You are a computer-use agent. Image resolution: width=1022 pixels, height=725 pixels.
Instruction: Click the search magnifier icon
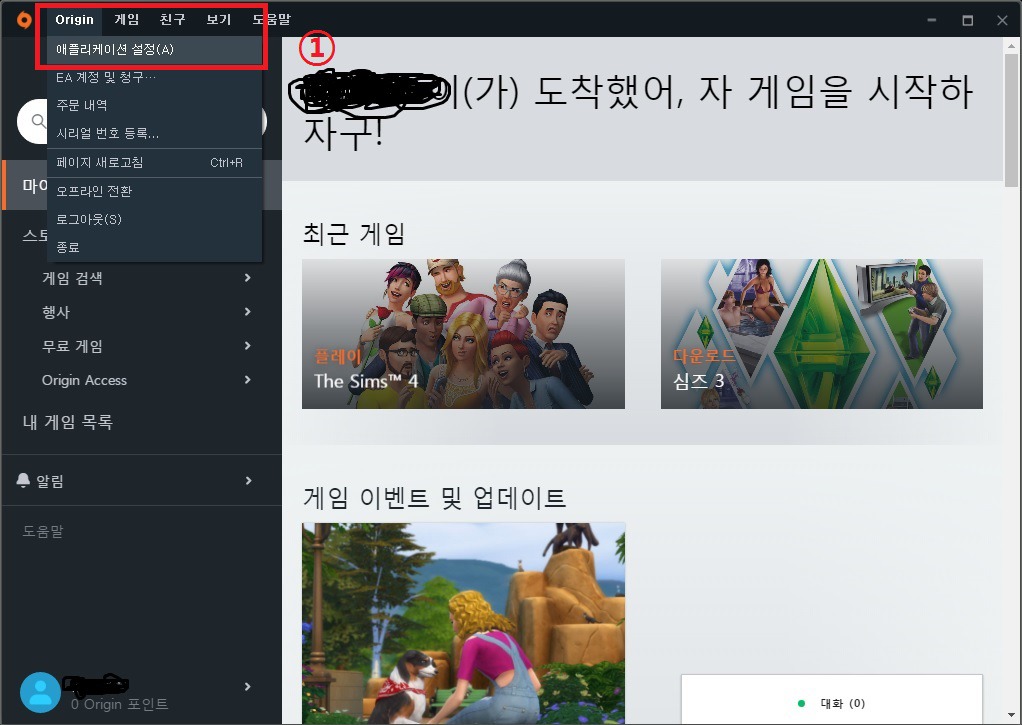click(x=38, y=121)
